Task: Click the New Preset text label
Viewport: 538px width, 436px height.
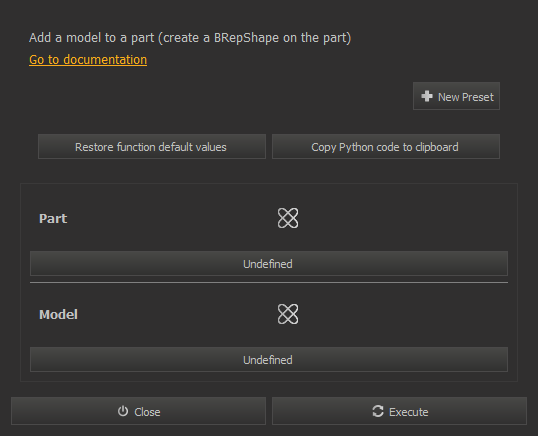Action: pos(466,97)
